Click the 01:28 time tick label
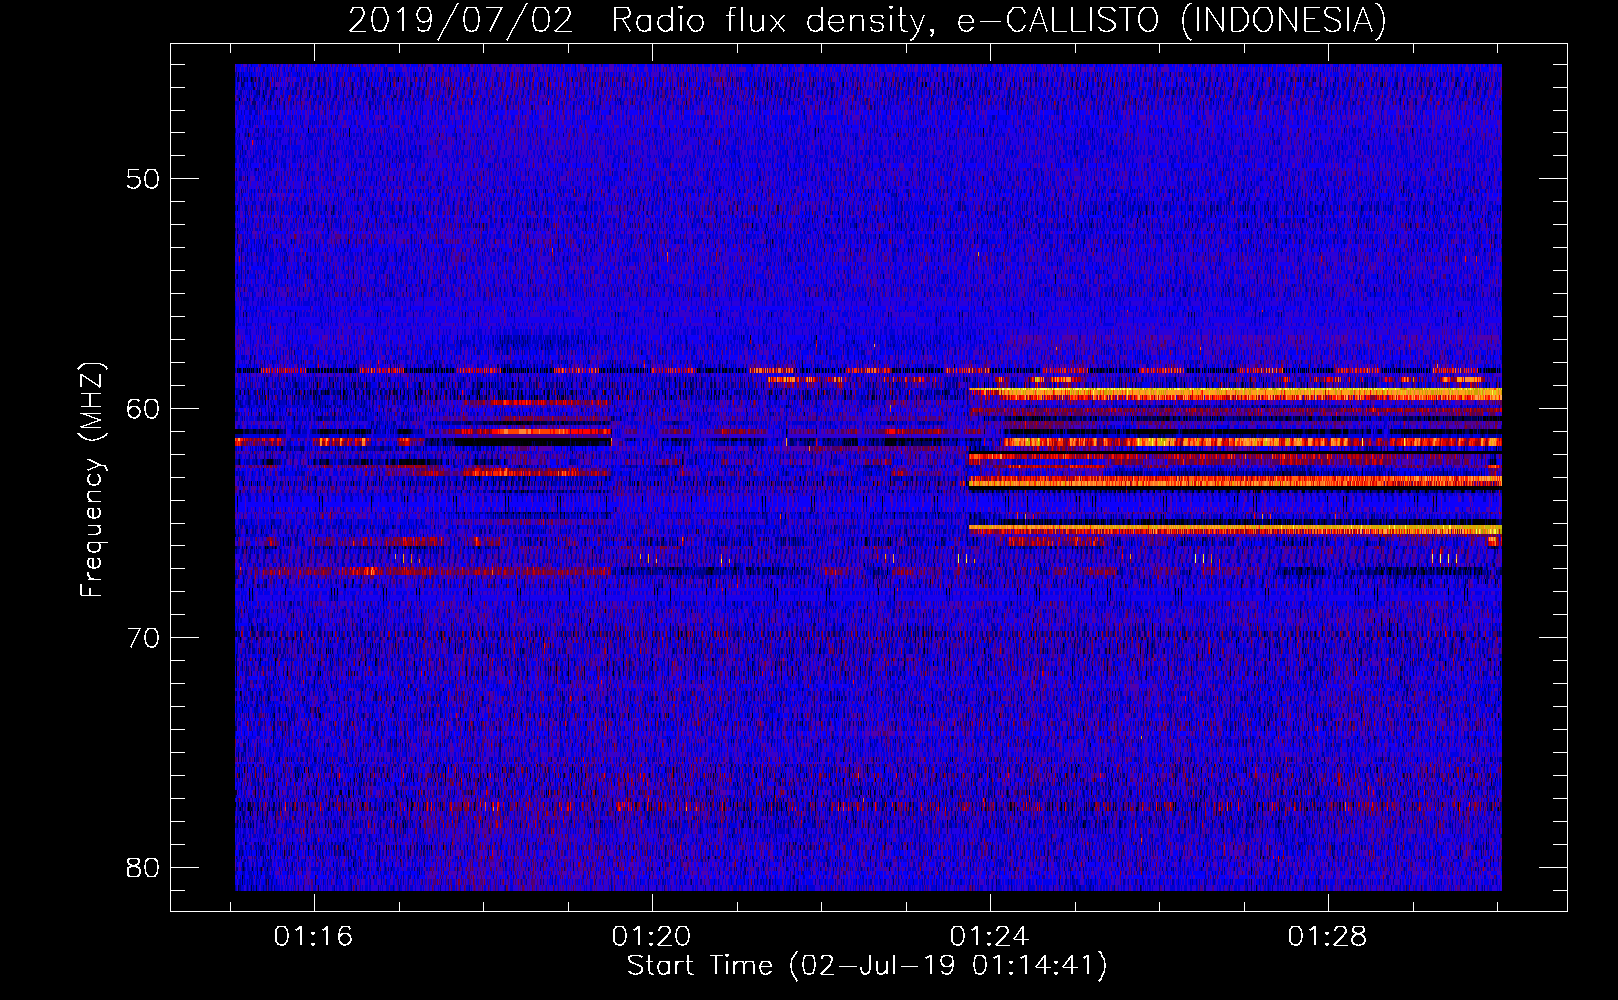The image size is (1618, 1000). [x=1327, y=937]
